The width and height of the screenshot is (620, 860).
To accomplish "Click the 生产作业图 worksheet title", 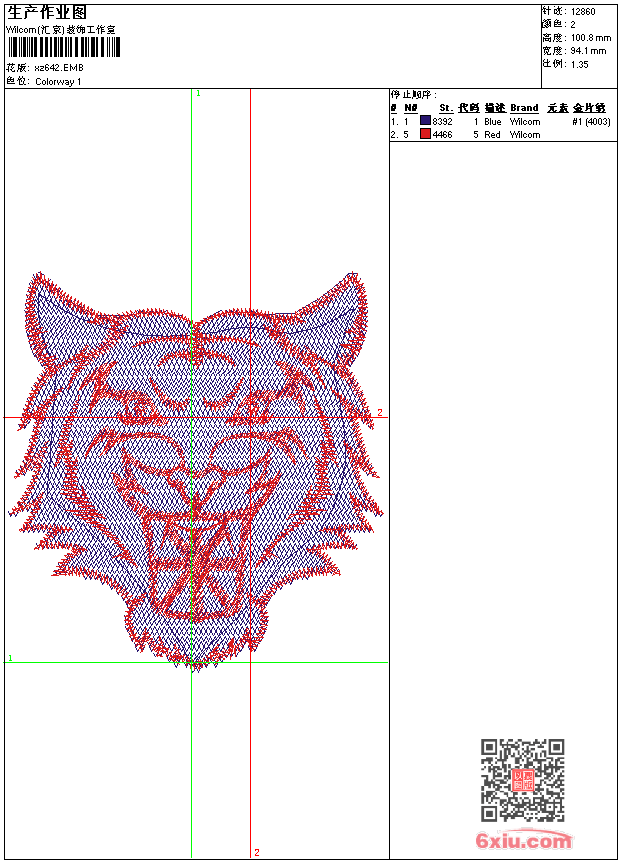I will coord(47,12).
